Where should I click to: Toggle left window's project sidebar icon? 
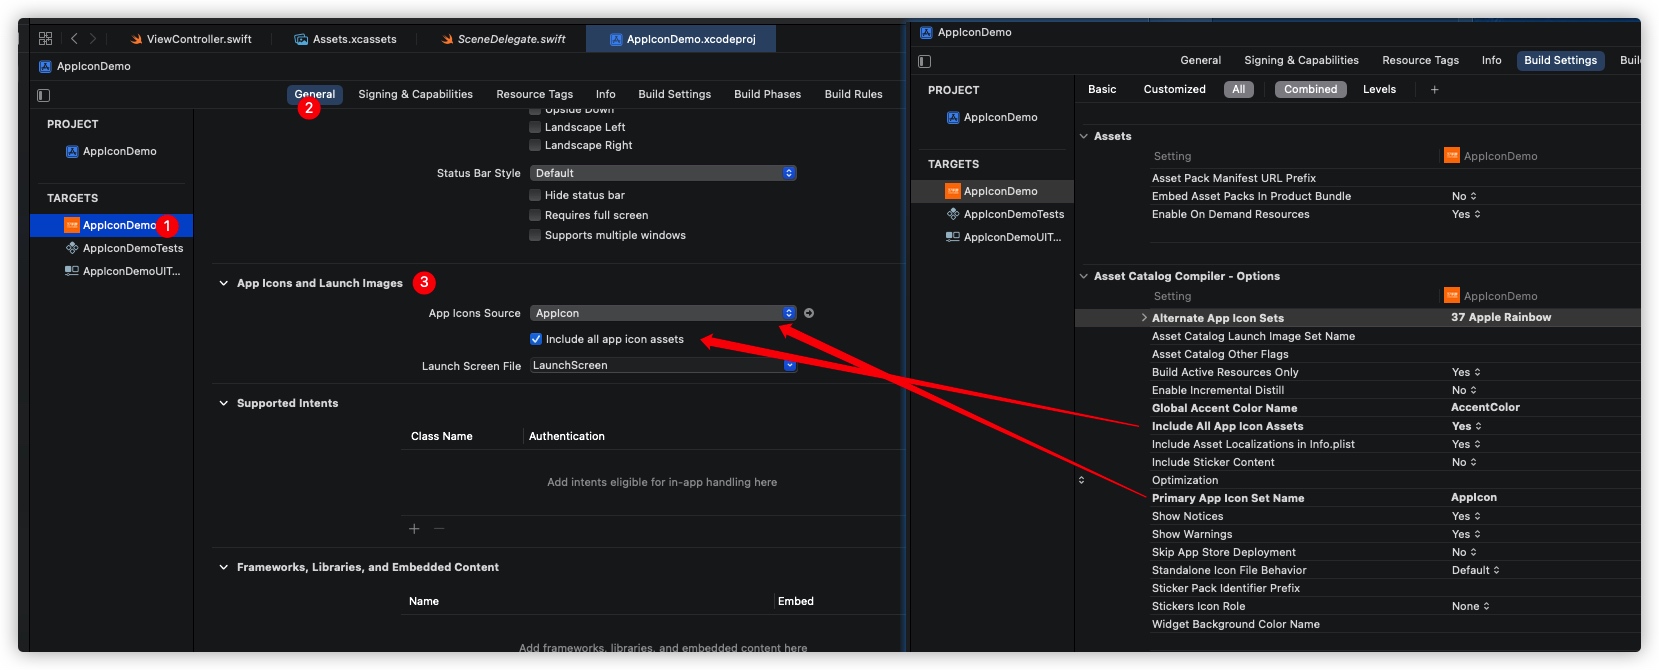point(43,95)
